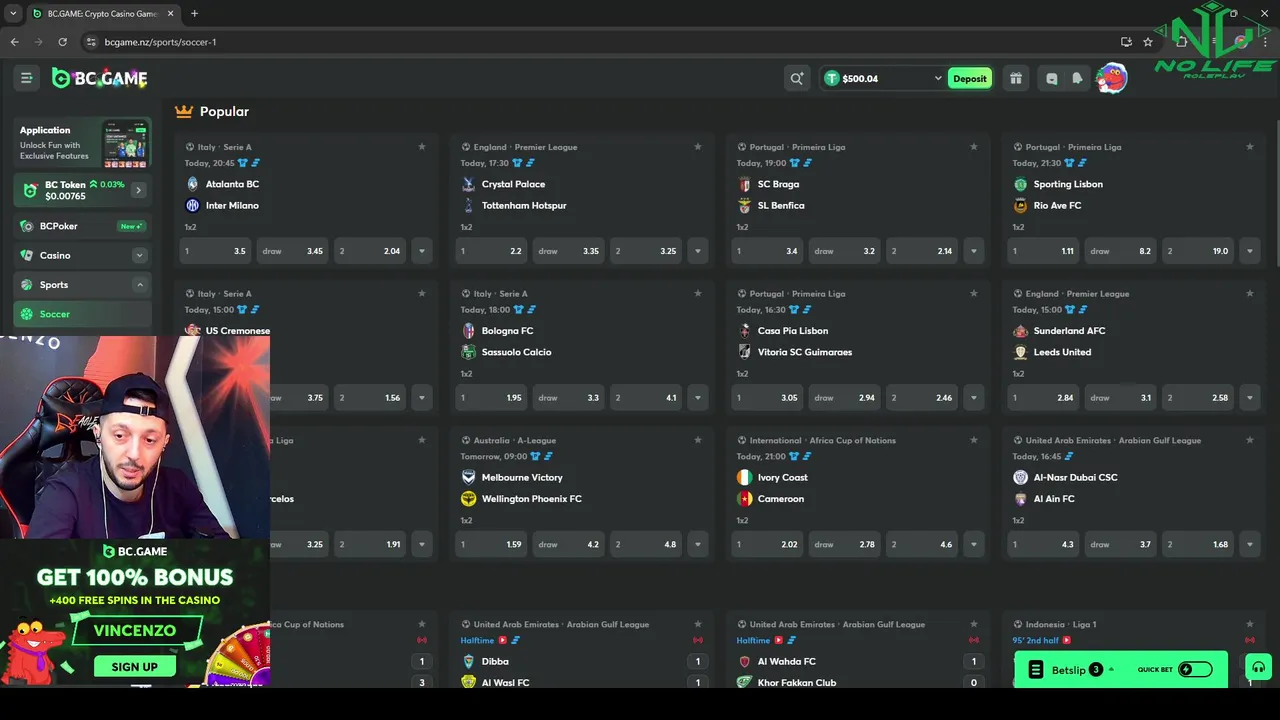Open the gift rewards icon

coord(1016,78)
